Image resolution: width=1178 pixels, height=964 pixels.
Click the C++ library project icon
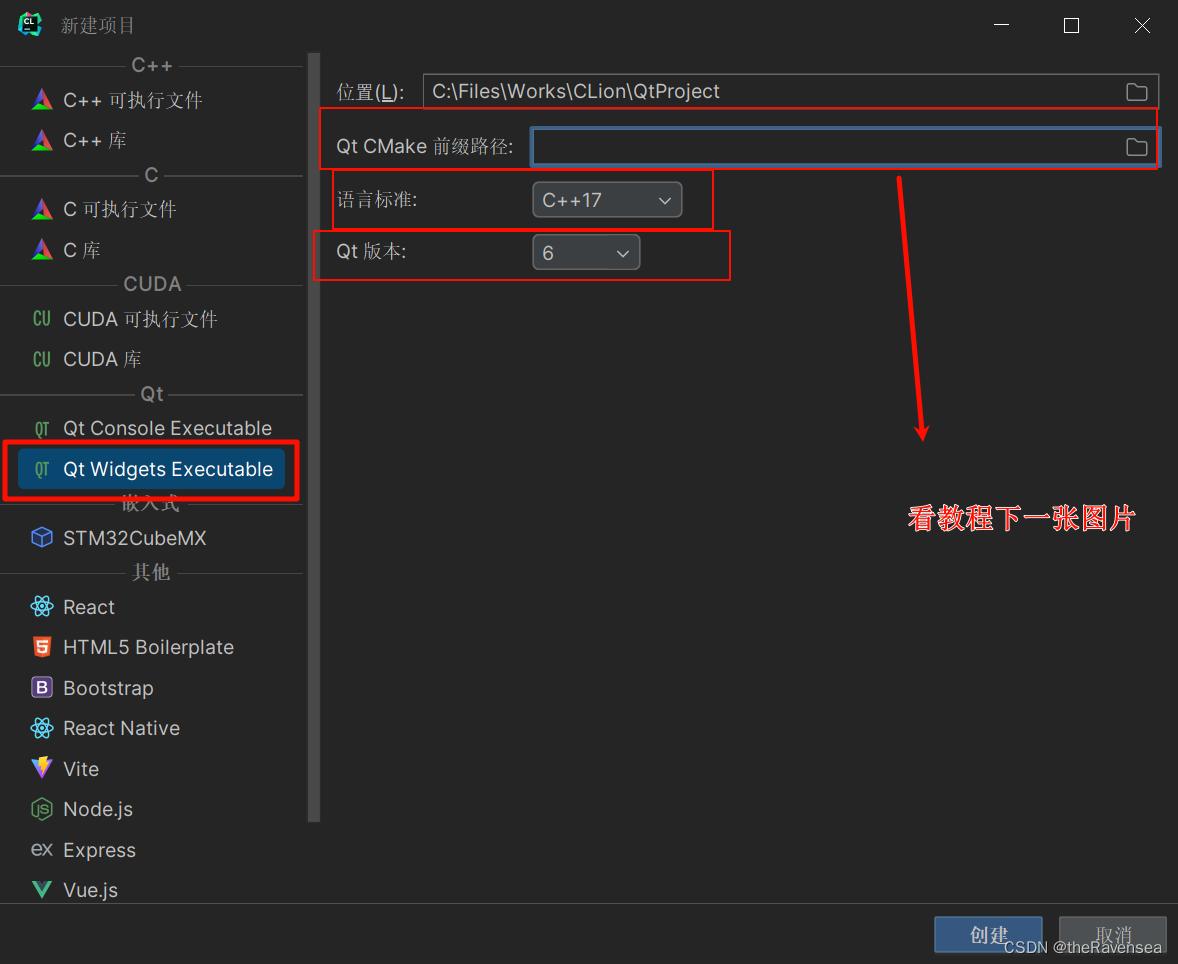pyautogui.click(x=42, y=140)
